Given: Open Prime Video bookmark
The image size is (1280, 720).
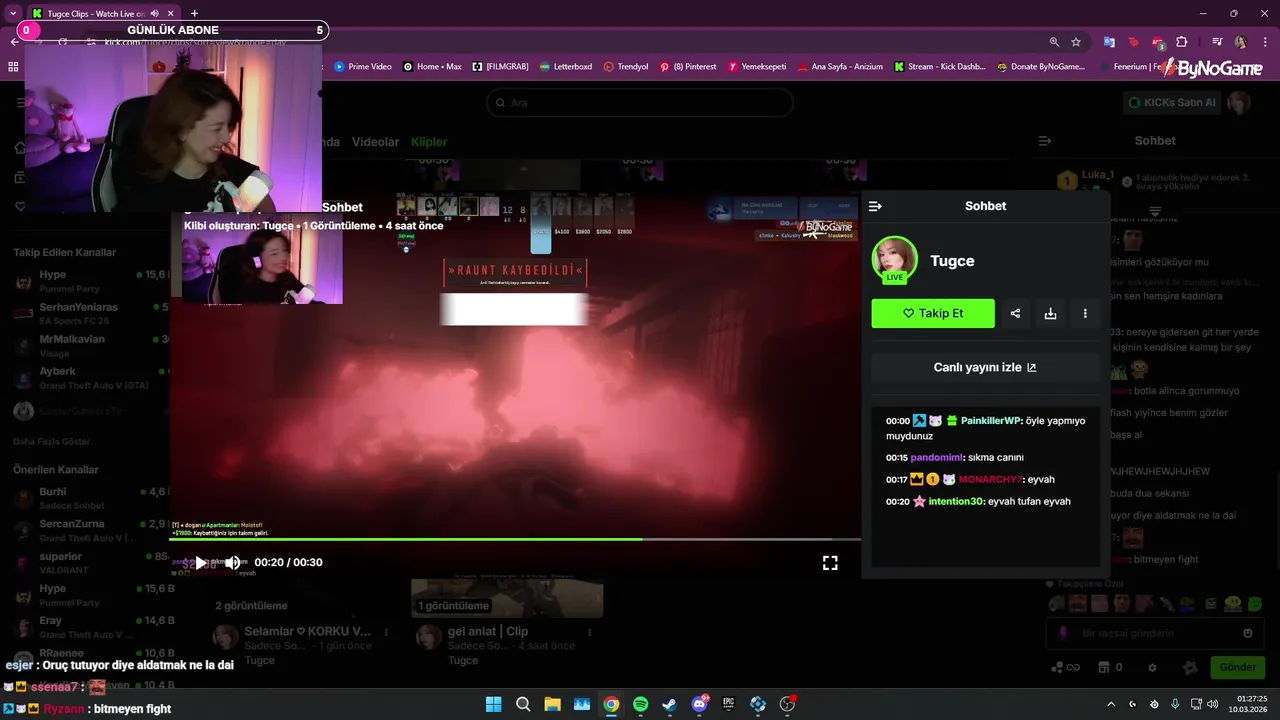Looking at the screenshot, I should click(x=362, y=67).
